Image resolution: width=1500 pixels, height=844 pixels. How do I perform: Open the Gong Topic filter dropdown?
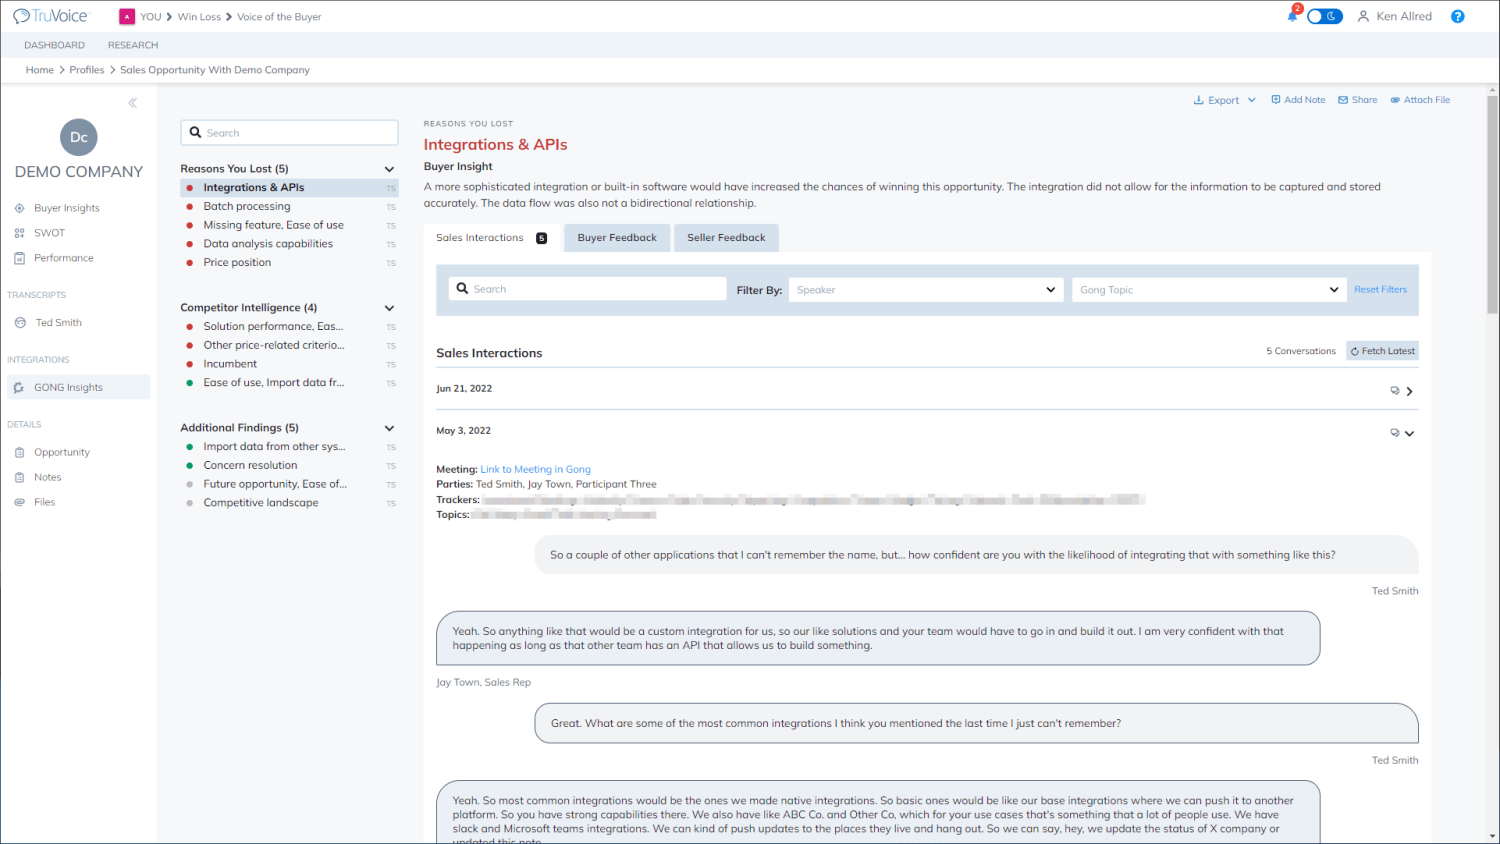[x=1208, y=290]
